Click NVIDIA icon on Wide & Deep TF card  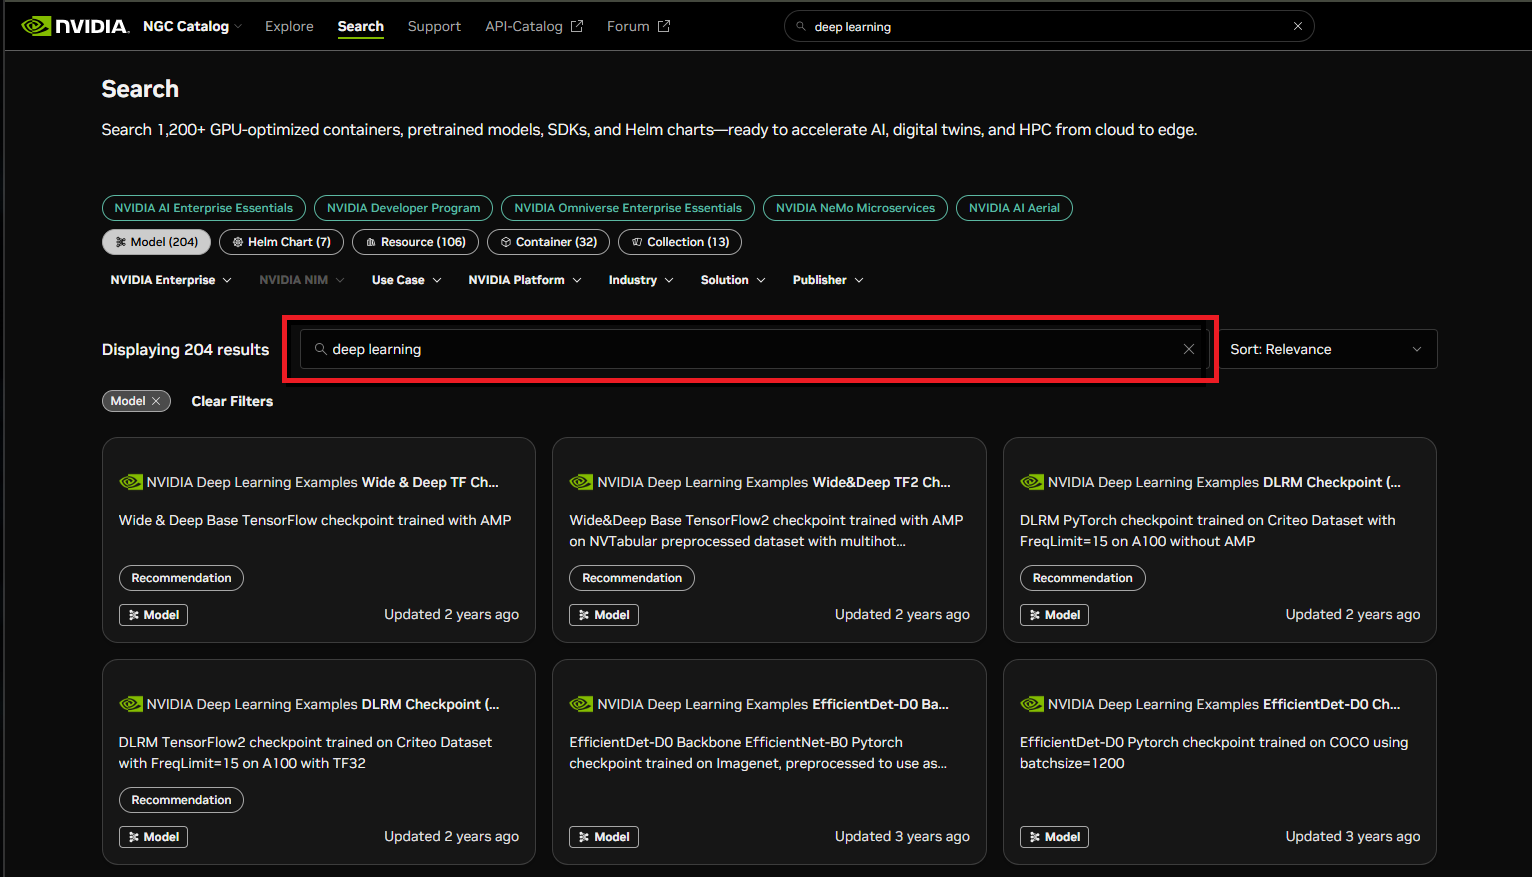131,482
